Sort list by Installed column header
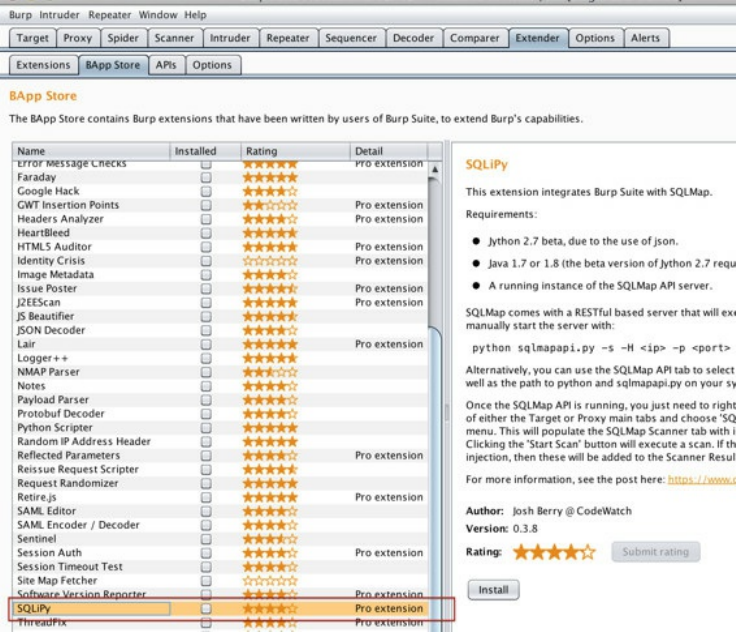The image size is (736, 632). click(x=205, y=151)
